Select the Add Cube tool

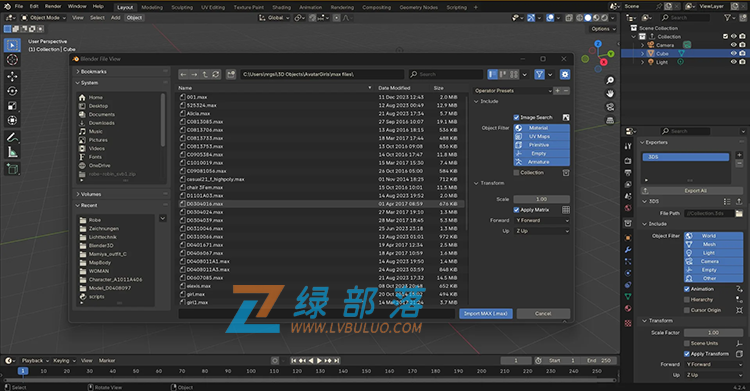12,169
